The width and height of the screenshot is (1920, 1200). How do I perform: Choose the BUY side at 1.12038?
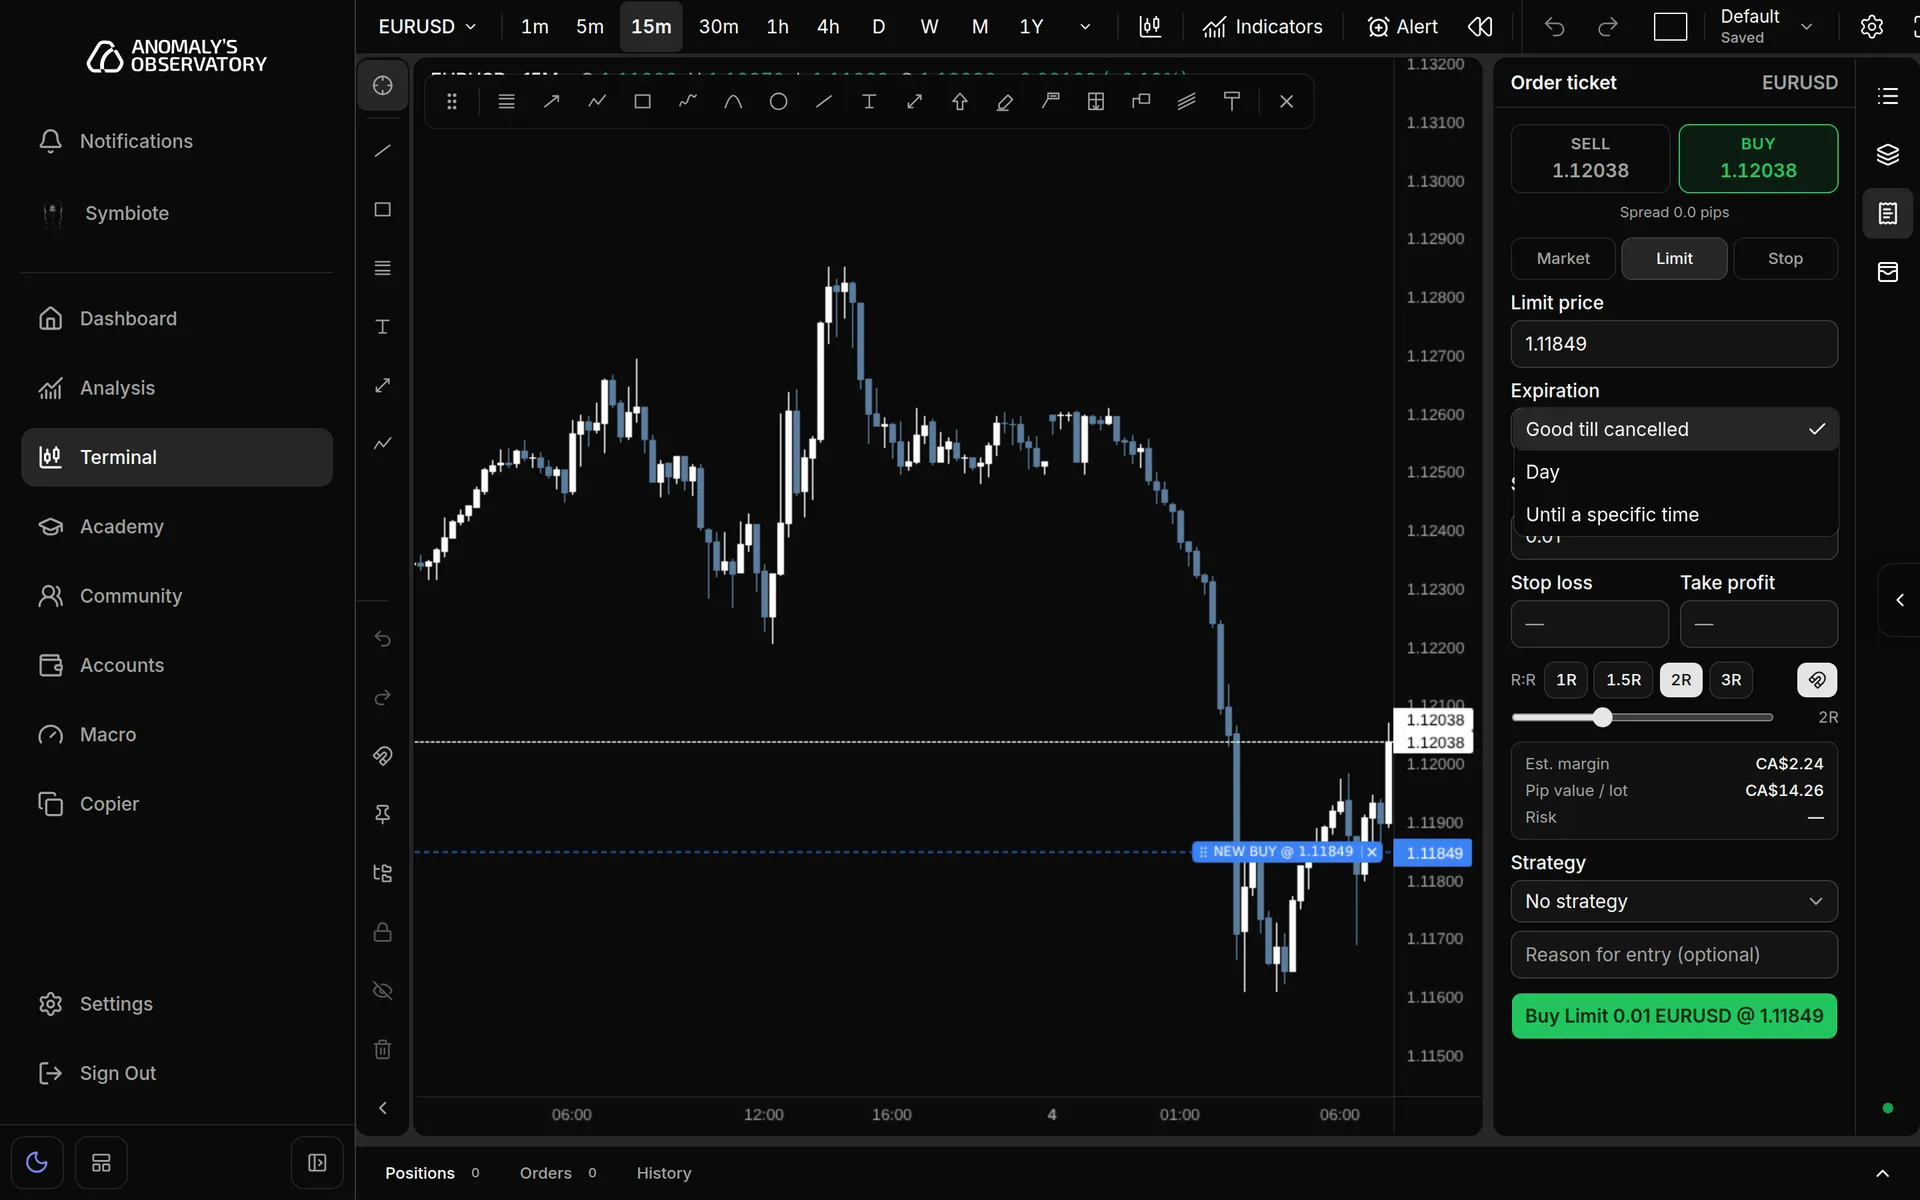[1758, 158]
